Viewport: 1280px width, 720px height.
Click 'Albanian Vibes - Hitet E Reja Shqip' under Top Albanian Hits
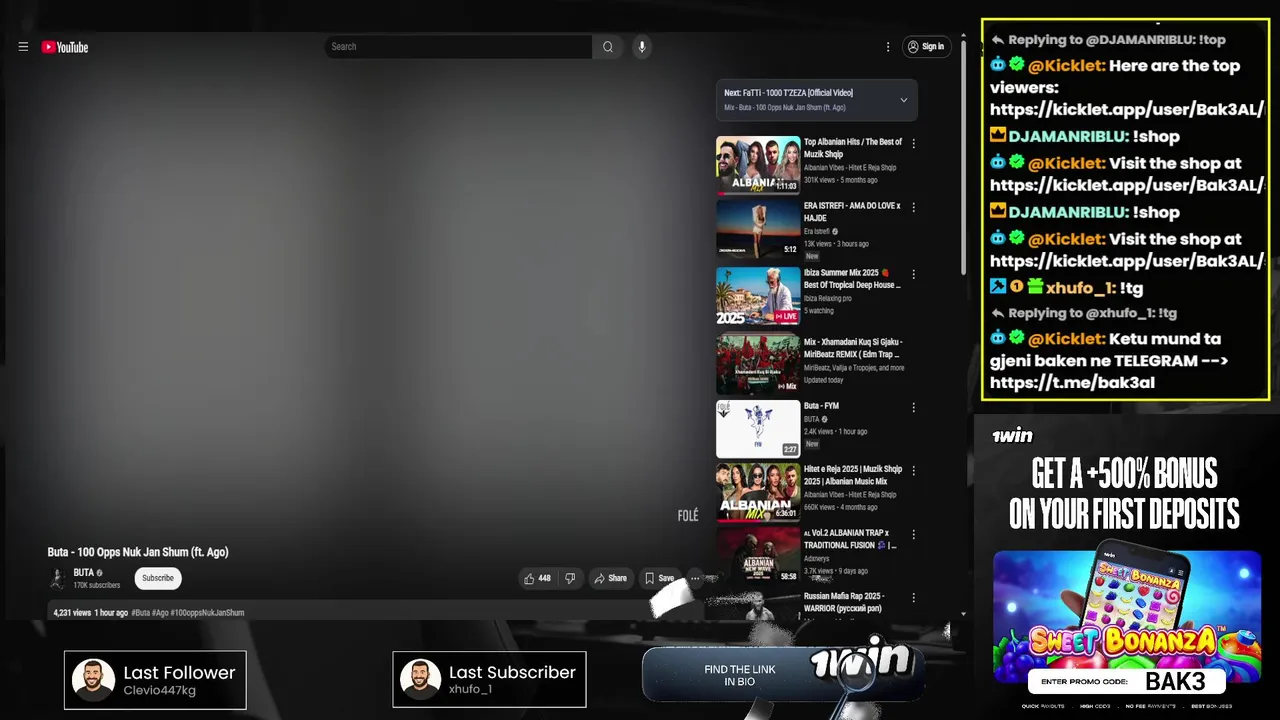[x=850, y=168]
